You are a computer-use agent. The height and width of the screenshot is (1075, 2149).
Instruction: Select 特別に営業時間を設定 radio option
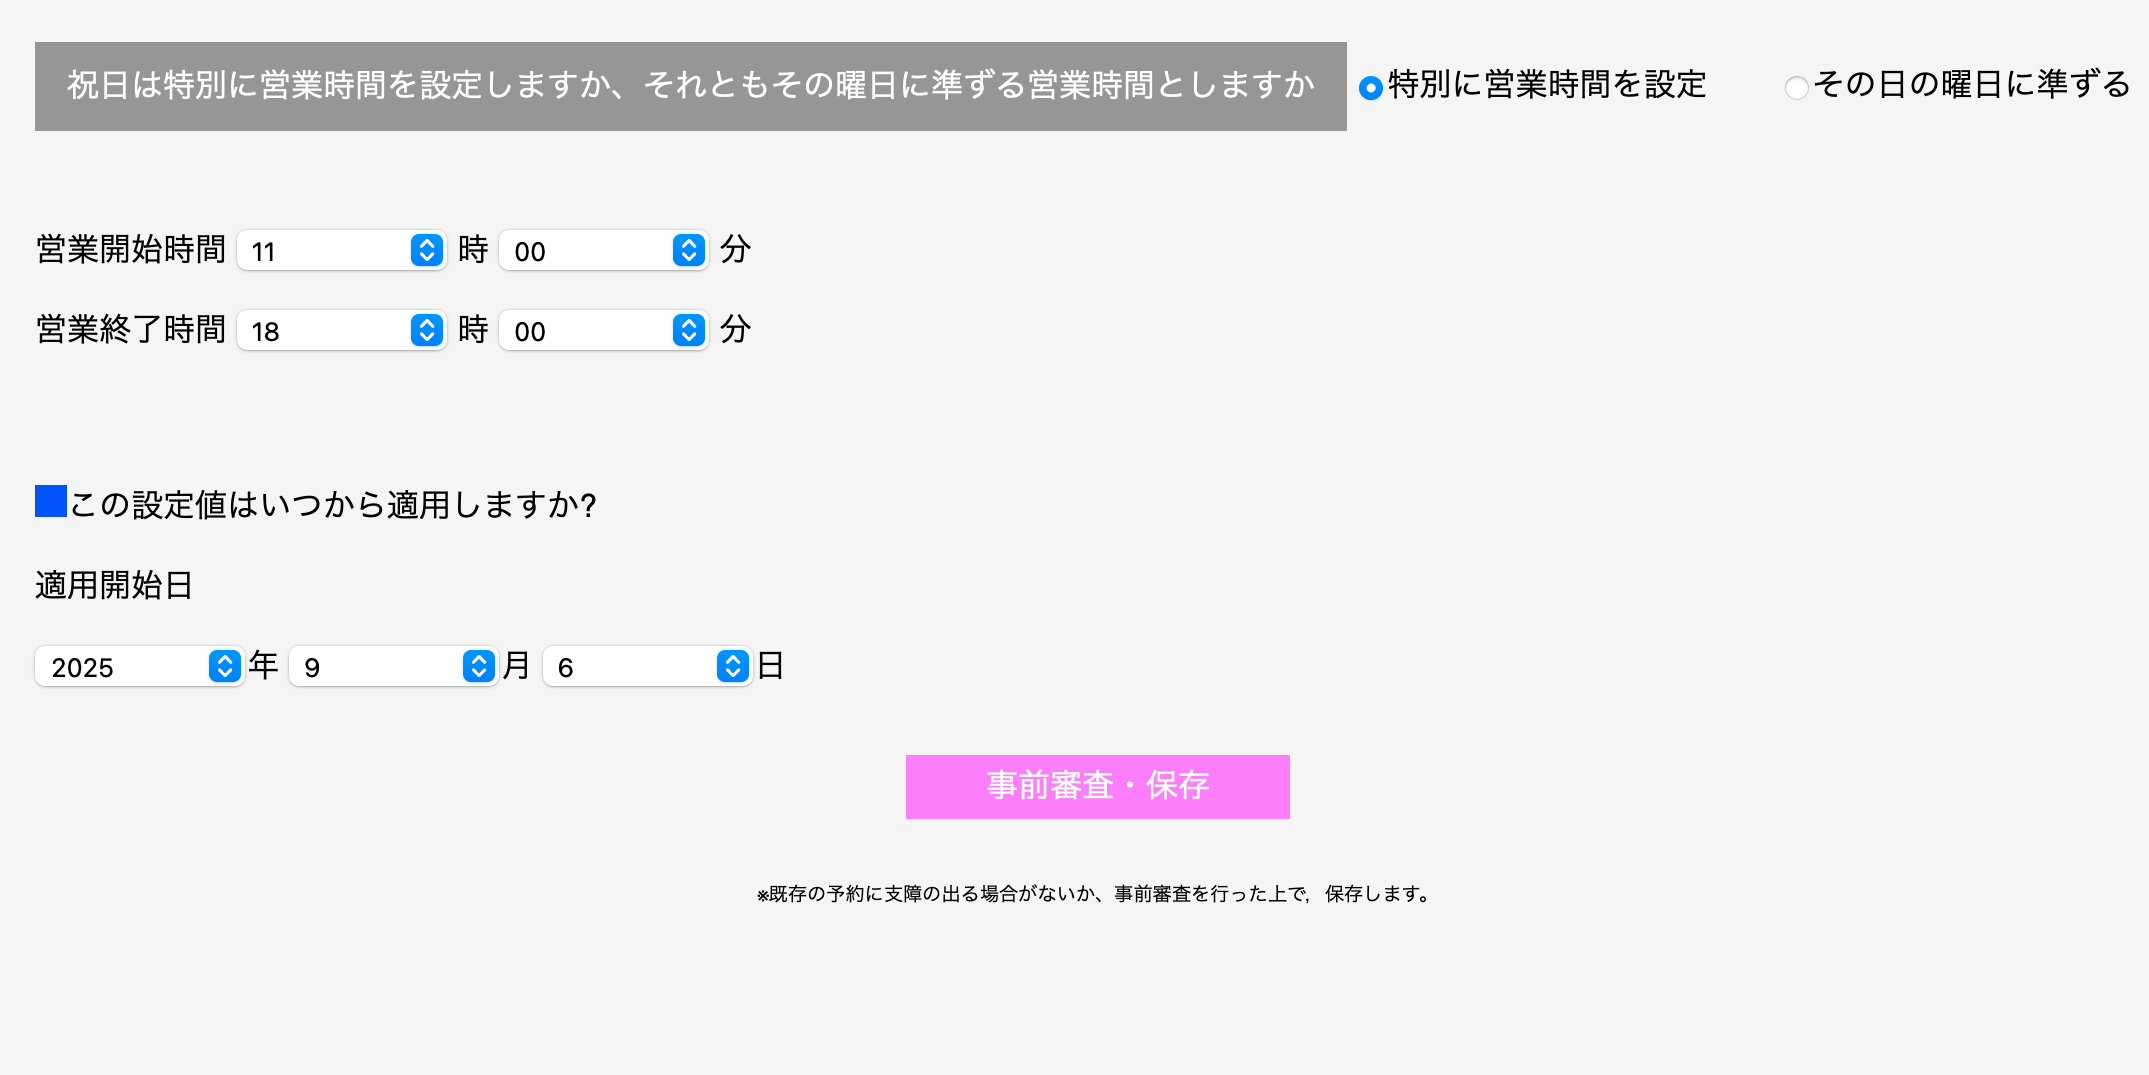[1369, 87]
